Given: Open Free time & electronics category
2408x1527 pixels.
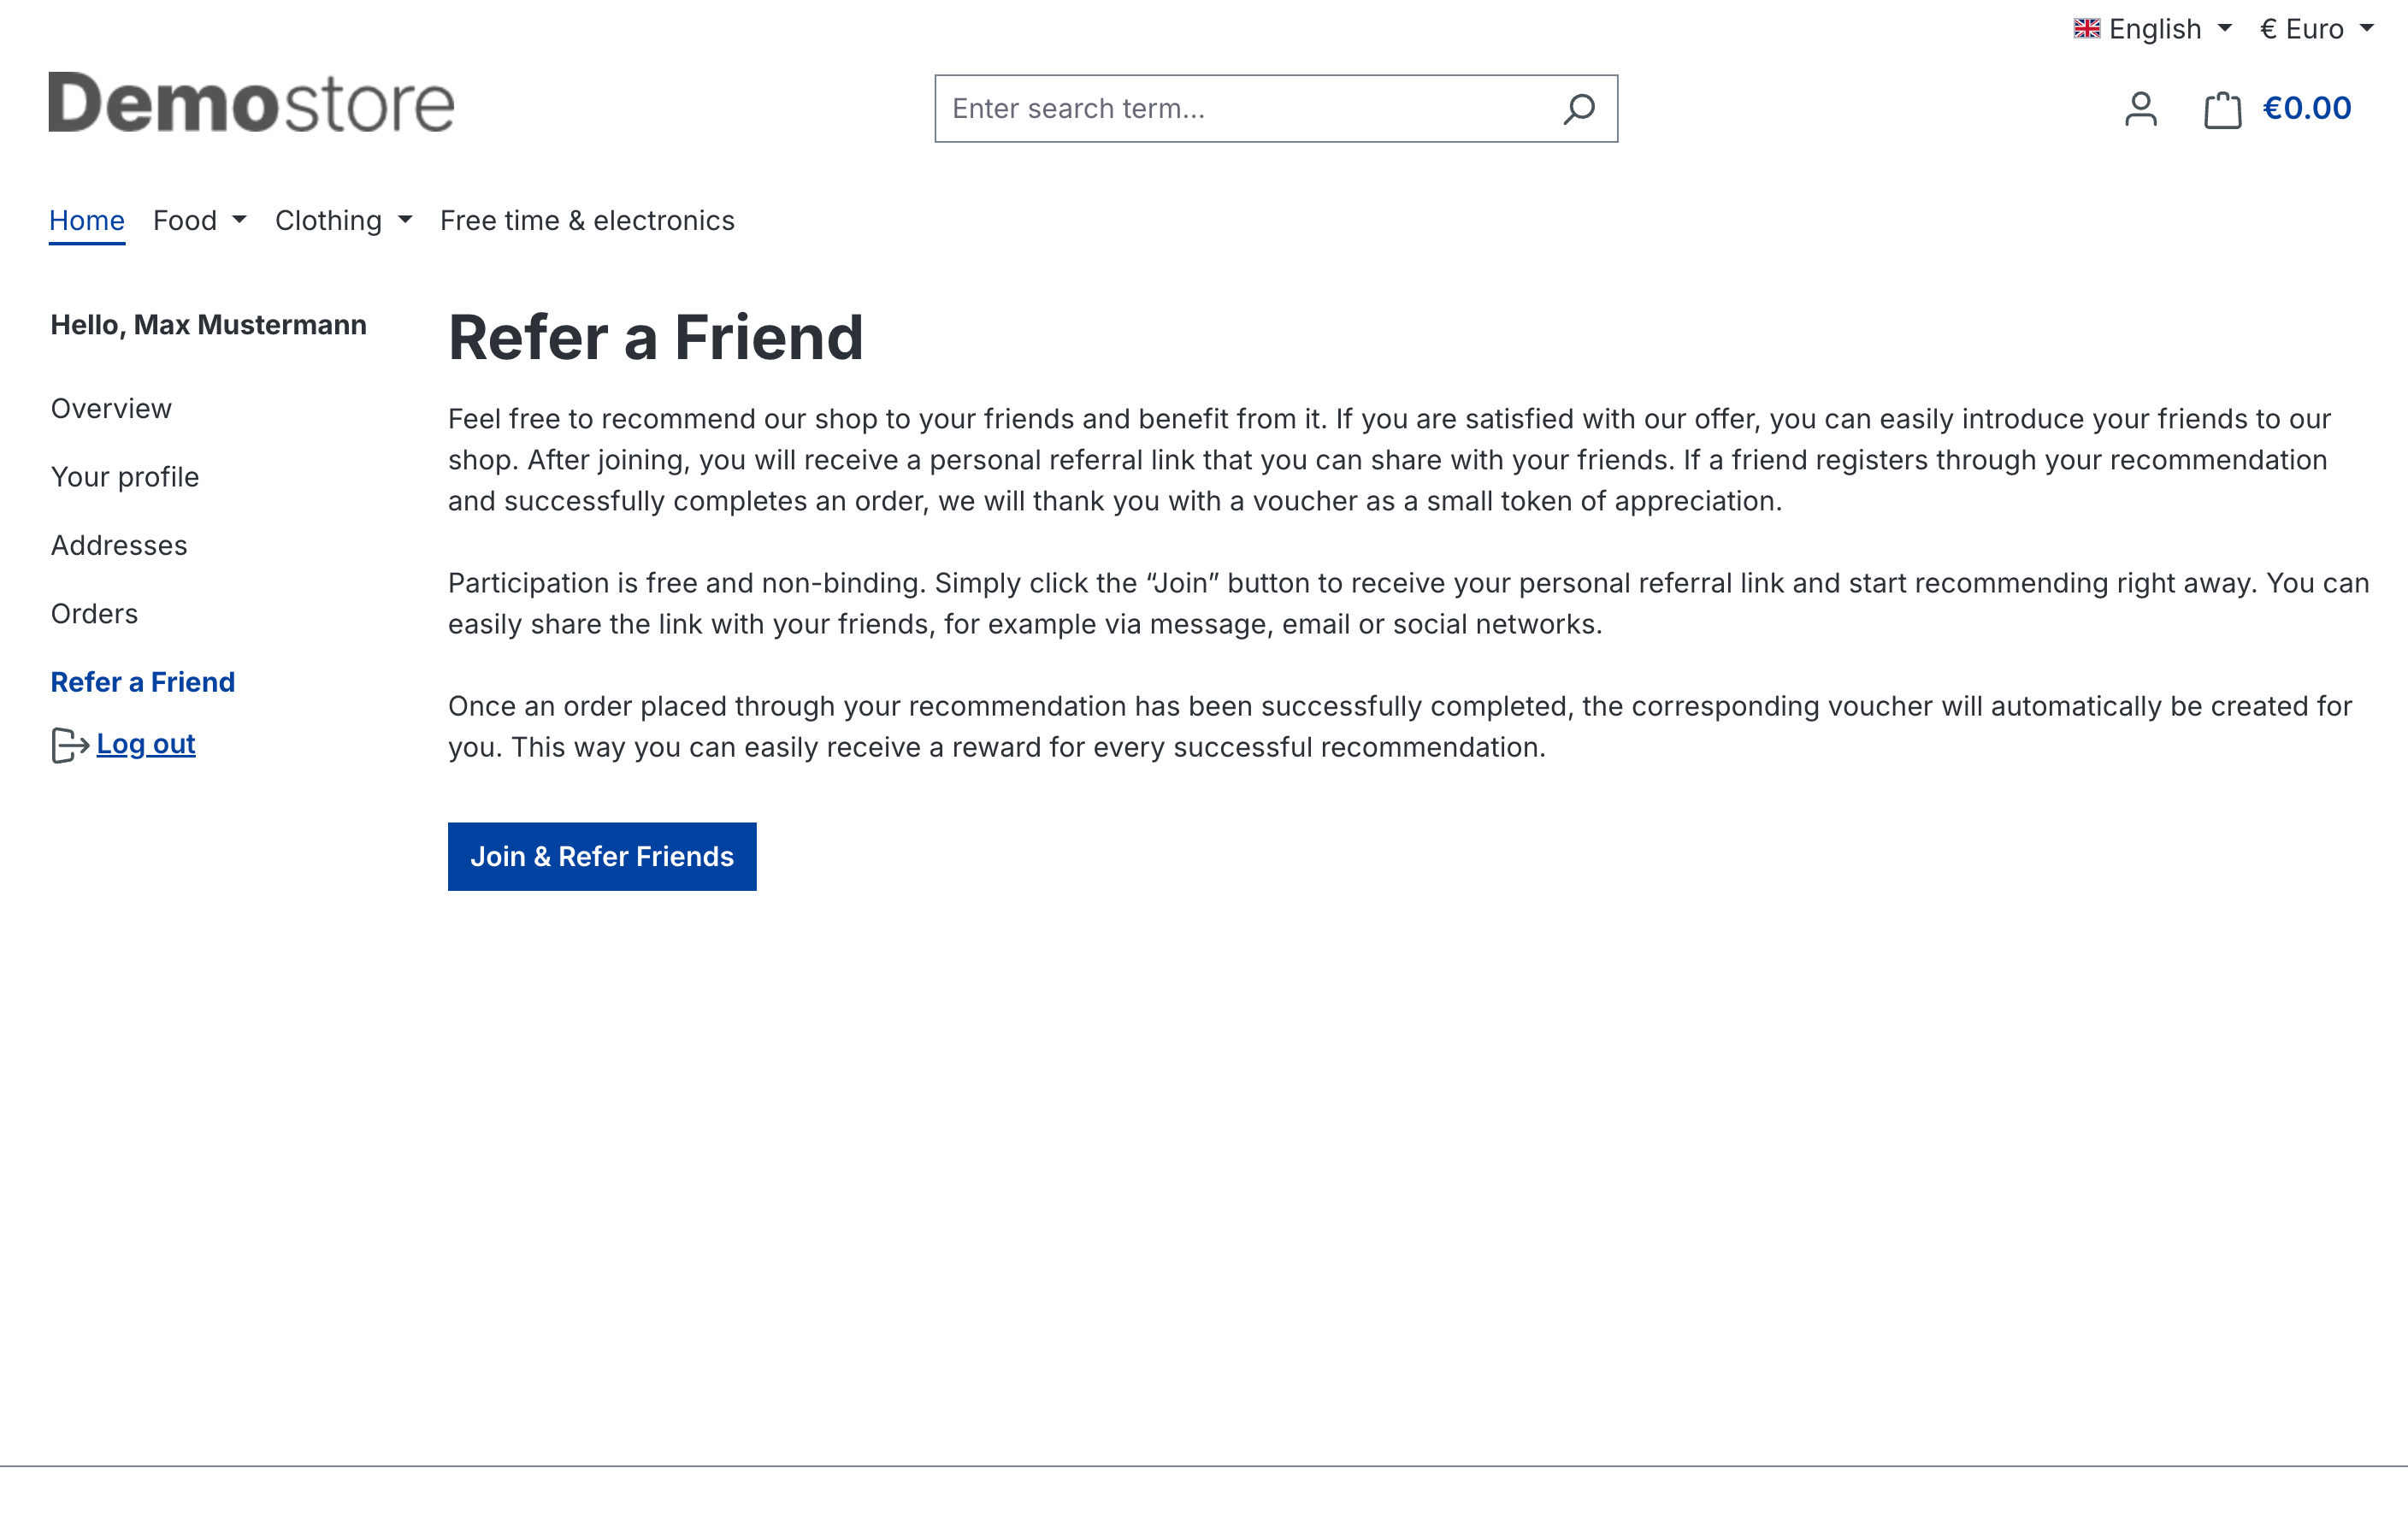Looking at the screenshot, I should tap(587, 220).
